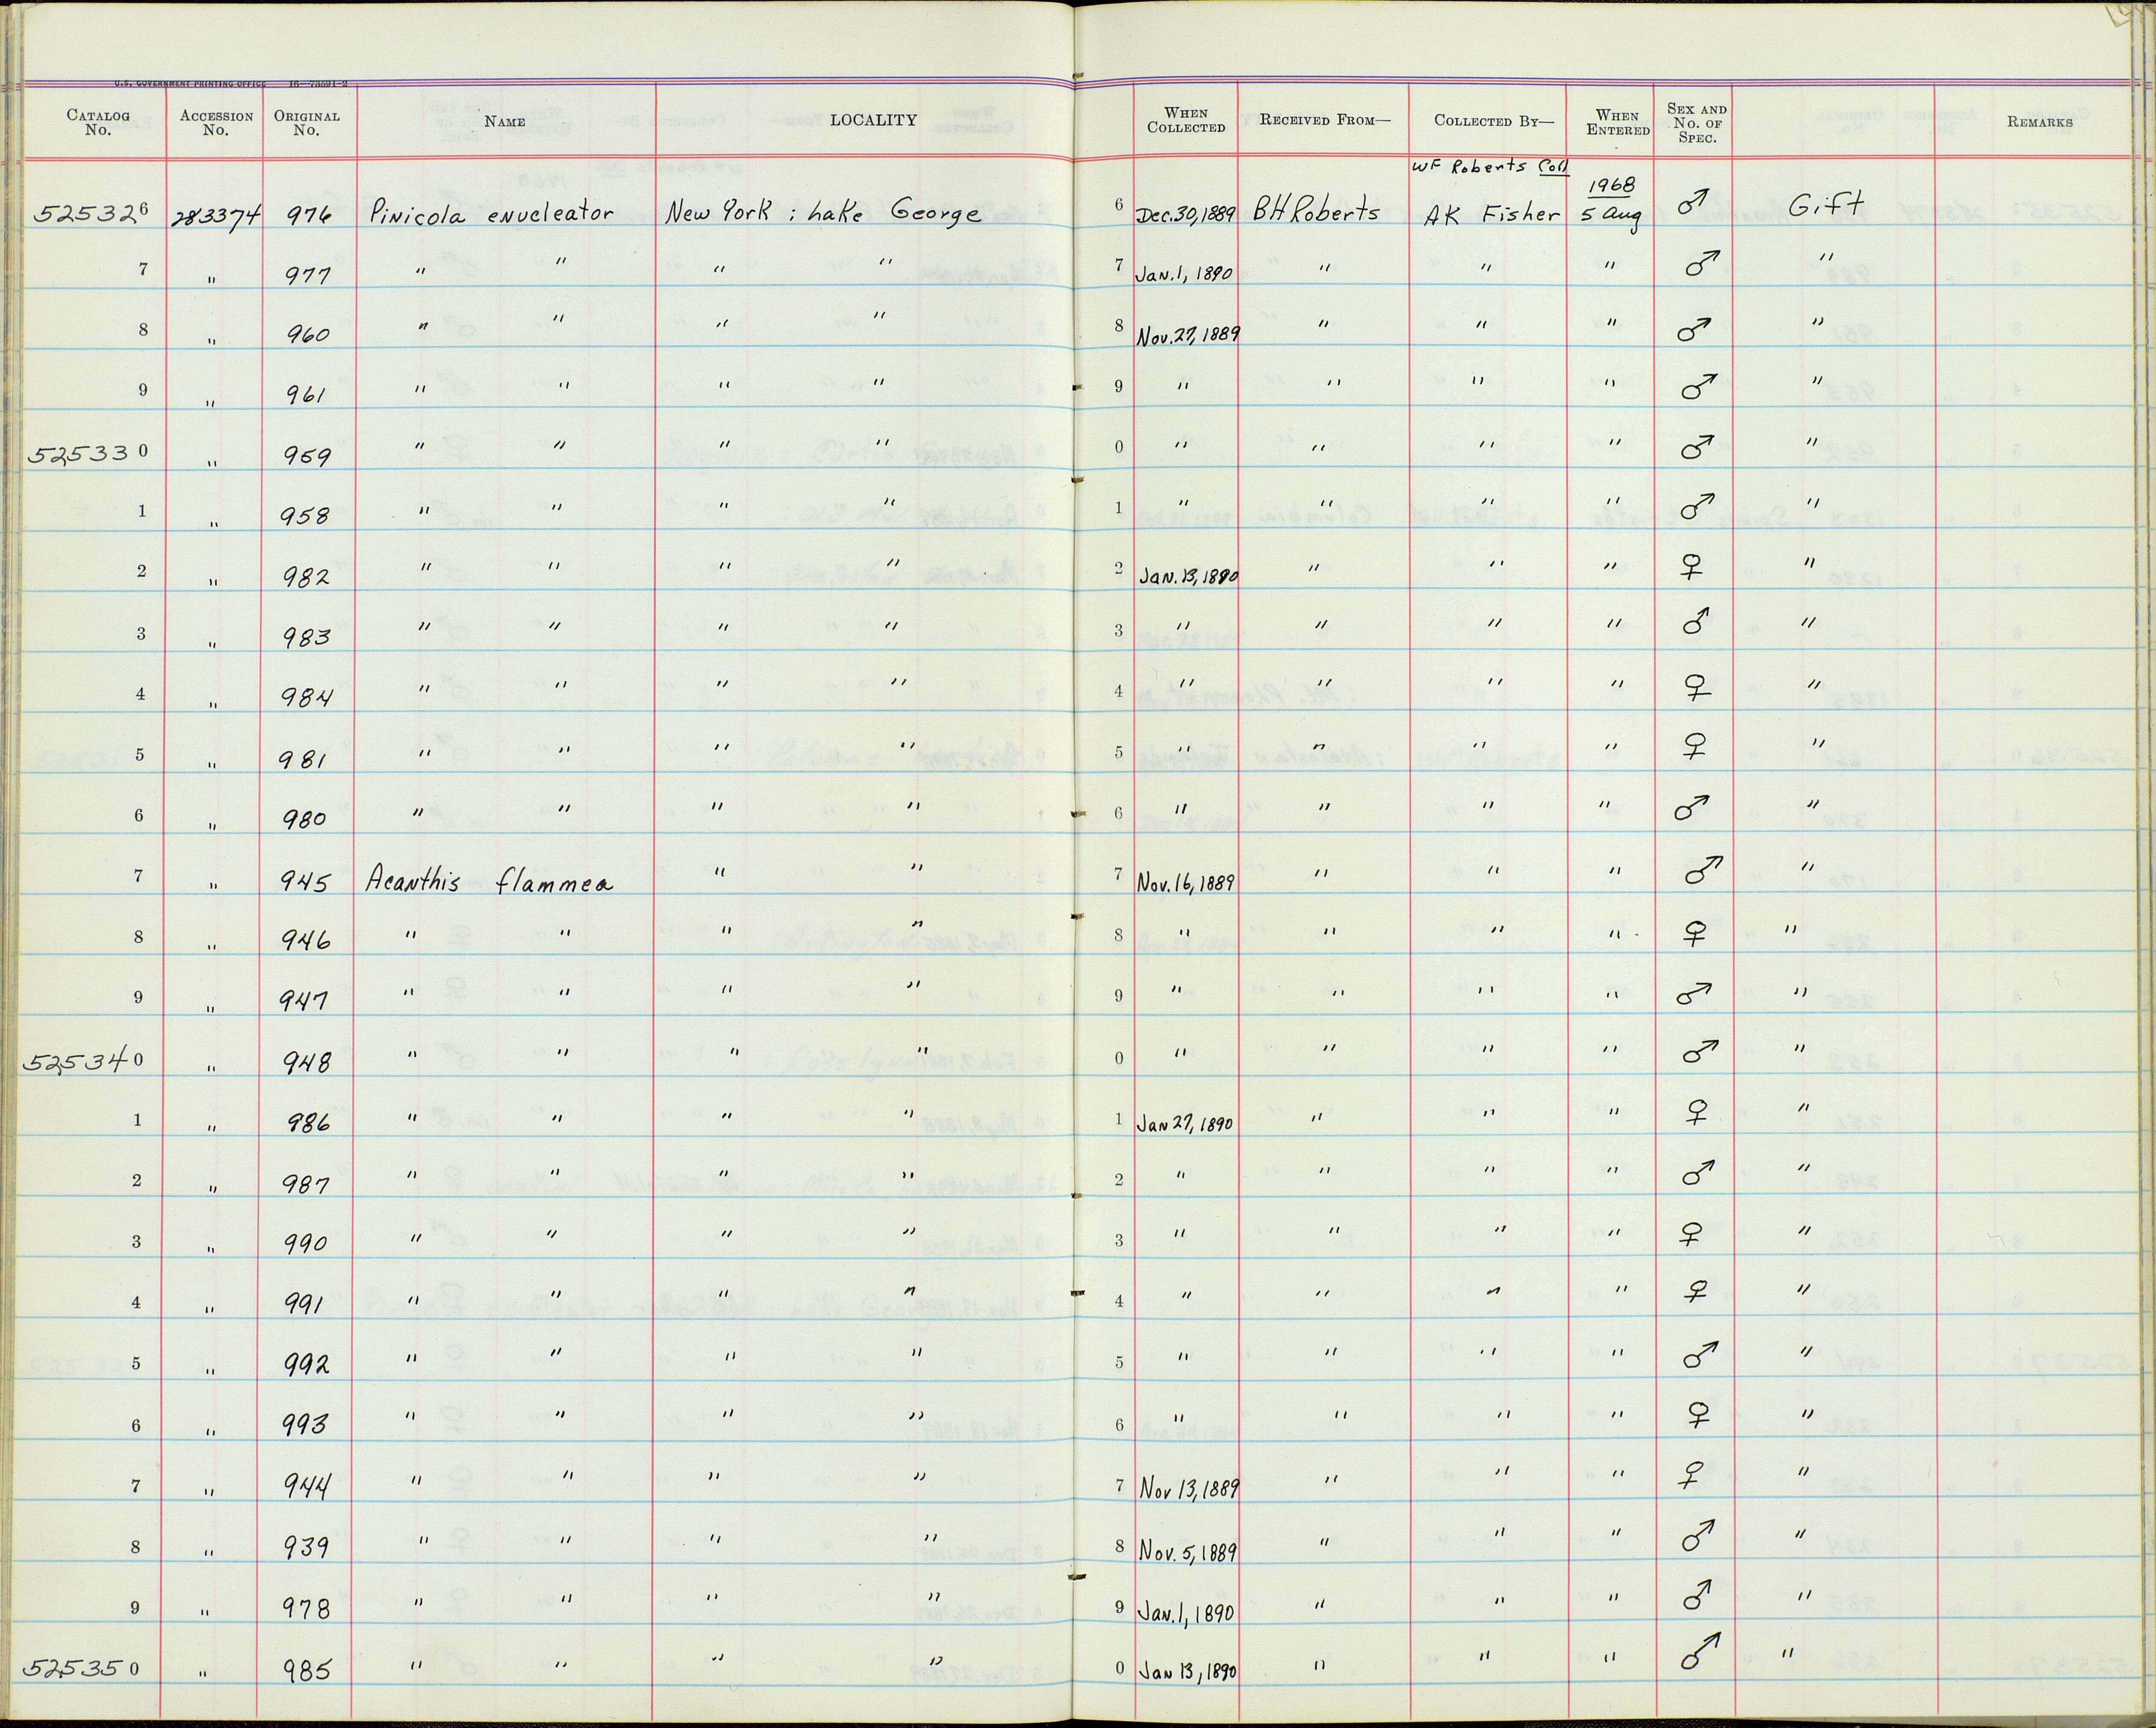
Task: Click the date 'Jan. 13, 1890' for row 982
Action: (1189, 576)
